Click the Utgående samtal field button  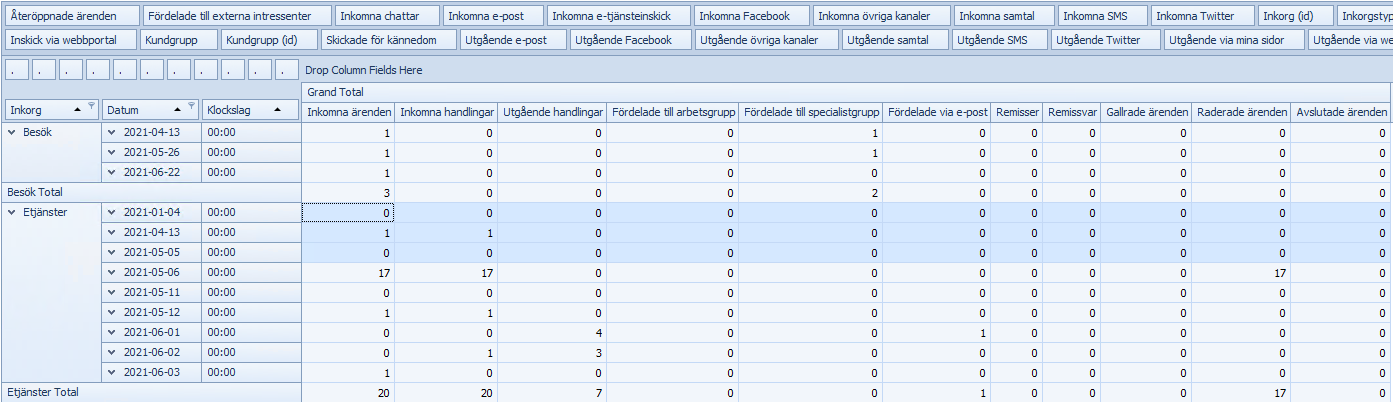pos(893,40)
